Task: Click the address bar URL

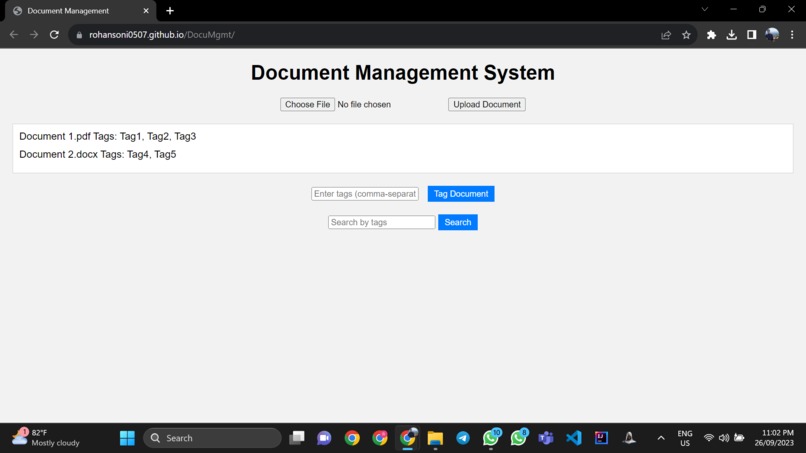Action: tap(162, 34)
